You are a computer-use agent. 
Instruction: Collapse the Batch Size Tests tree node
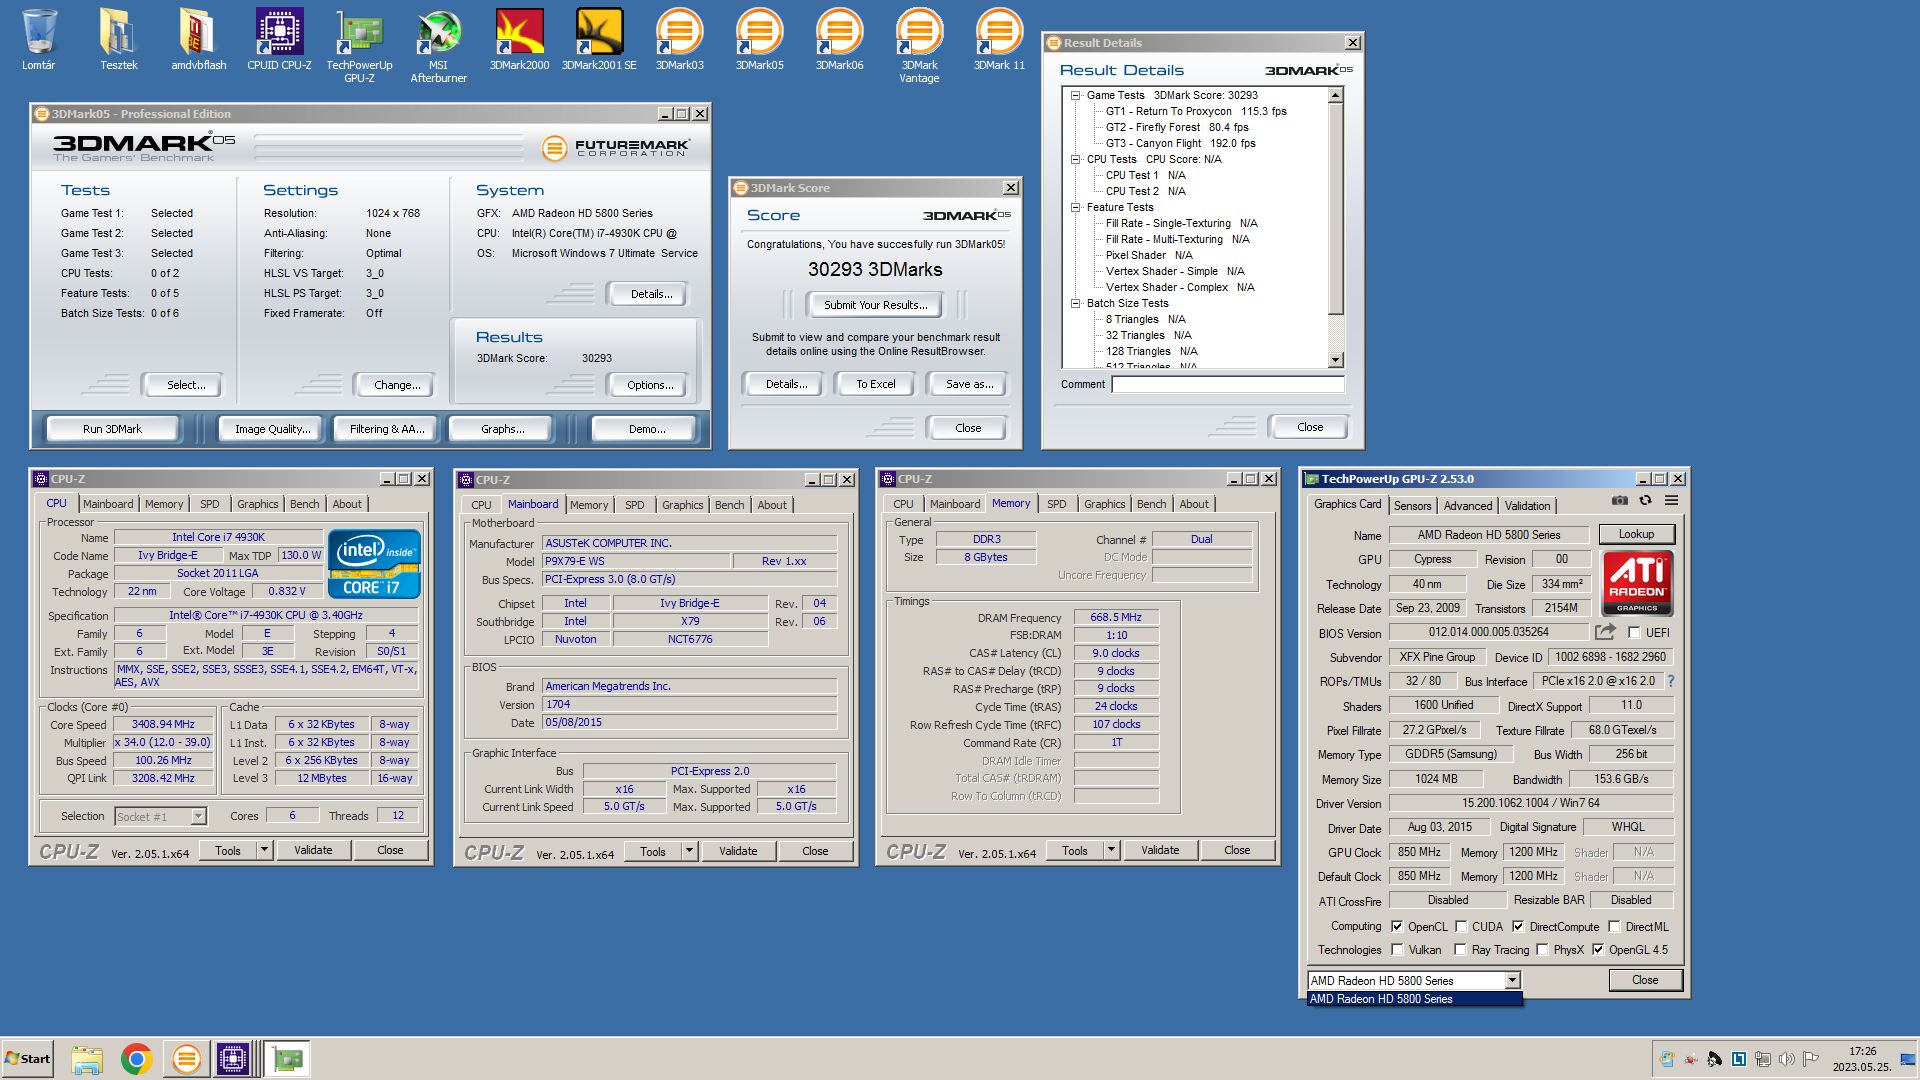(x=1075, y=303)
